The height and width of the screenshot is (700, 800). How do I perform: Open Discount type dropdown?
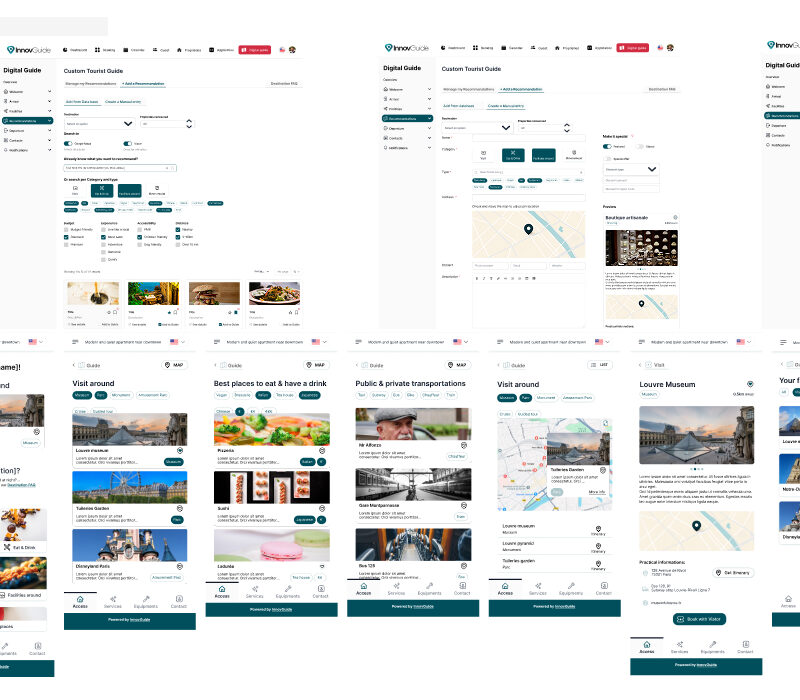[631, 169]
